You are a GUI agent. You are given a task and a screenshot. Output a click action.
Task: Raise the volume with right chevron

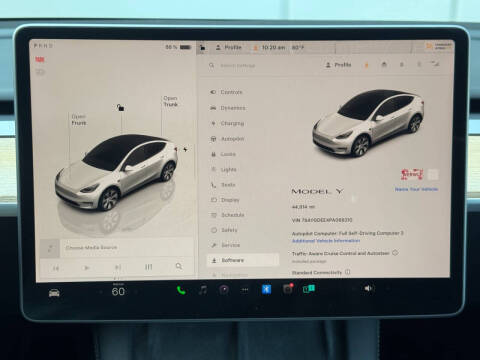(x=388, y=288)
